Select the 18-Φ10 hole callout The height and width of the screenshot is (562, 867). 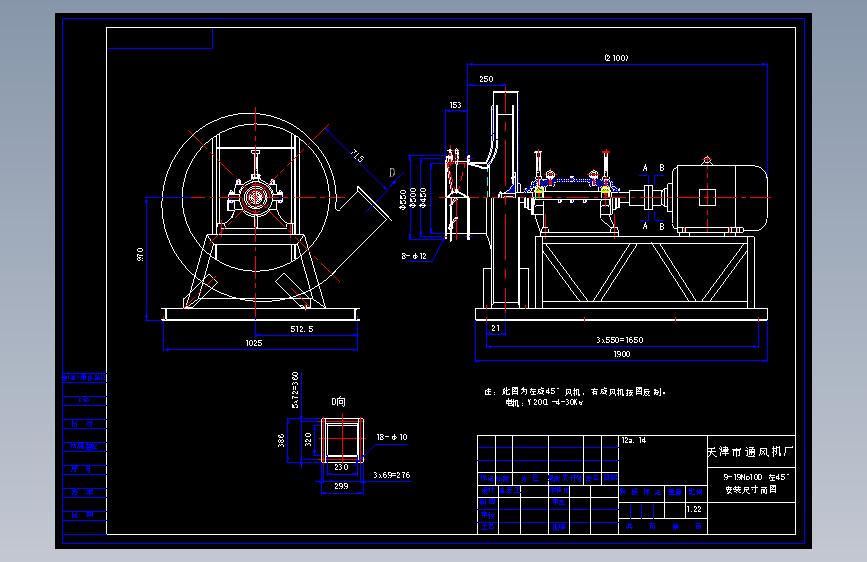pos(392,437)
